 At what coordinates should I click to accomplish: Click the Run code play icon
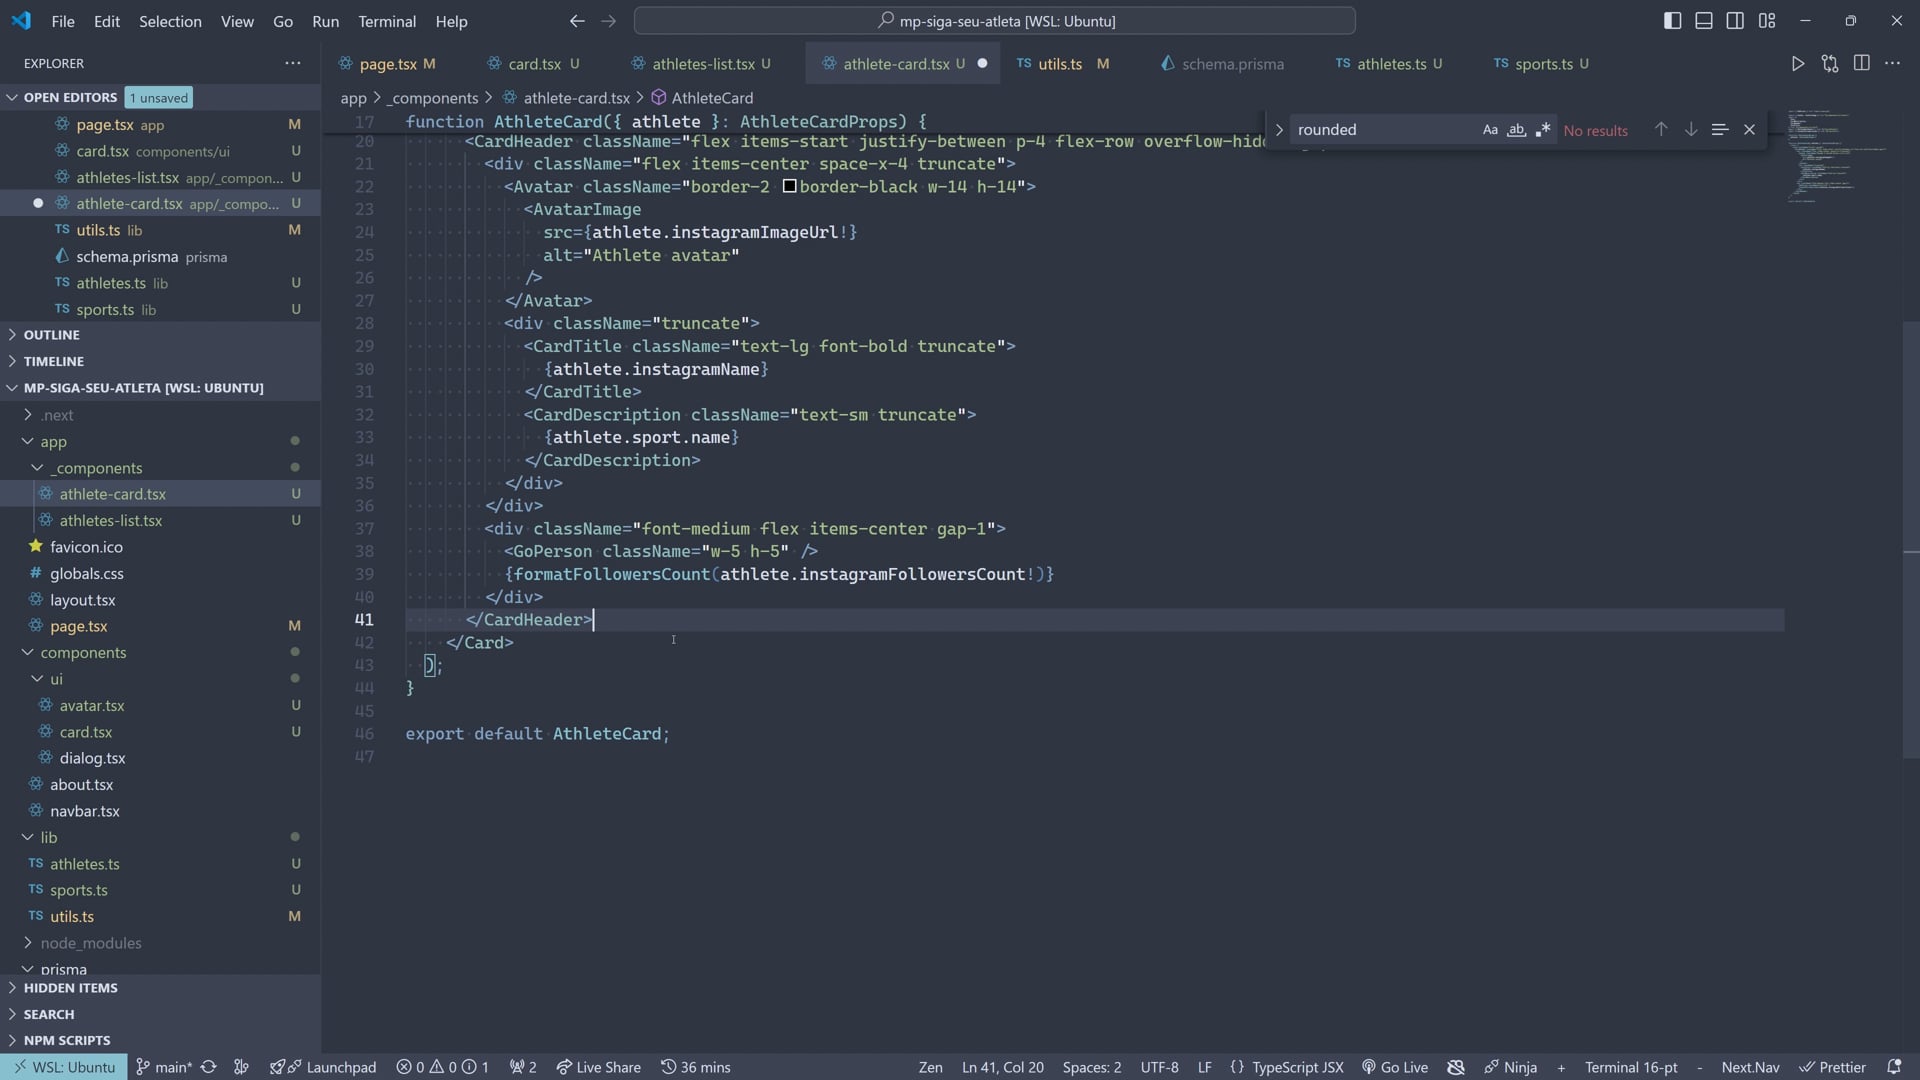tap(1797, 64)
